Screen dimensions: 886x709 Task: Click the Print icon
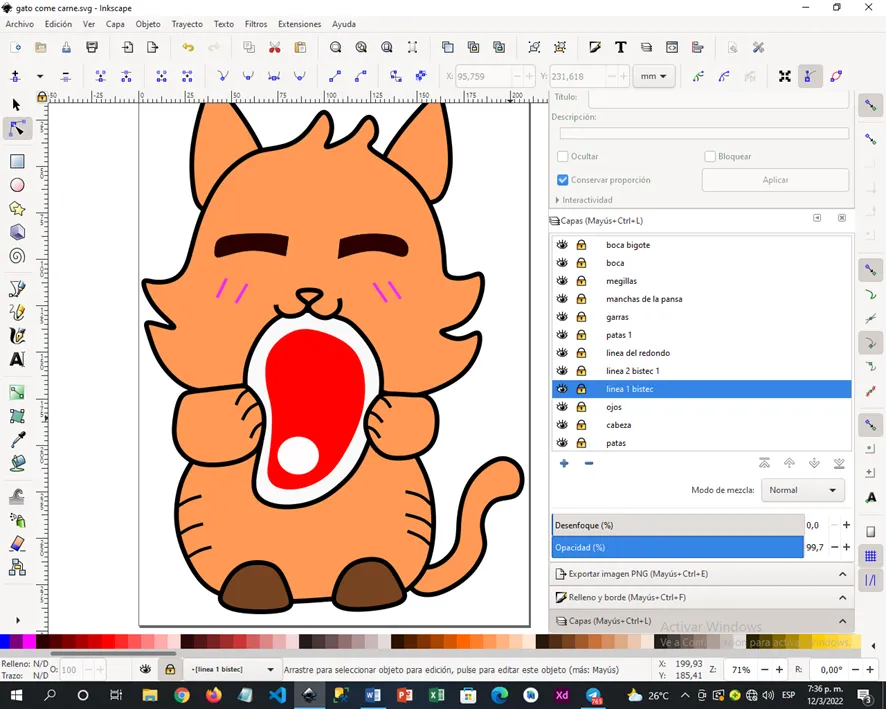92,47
